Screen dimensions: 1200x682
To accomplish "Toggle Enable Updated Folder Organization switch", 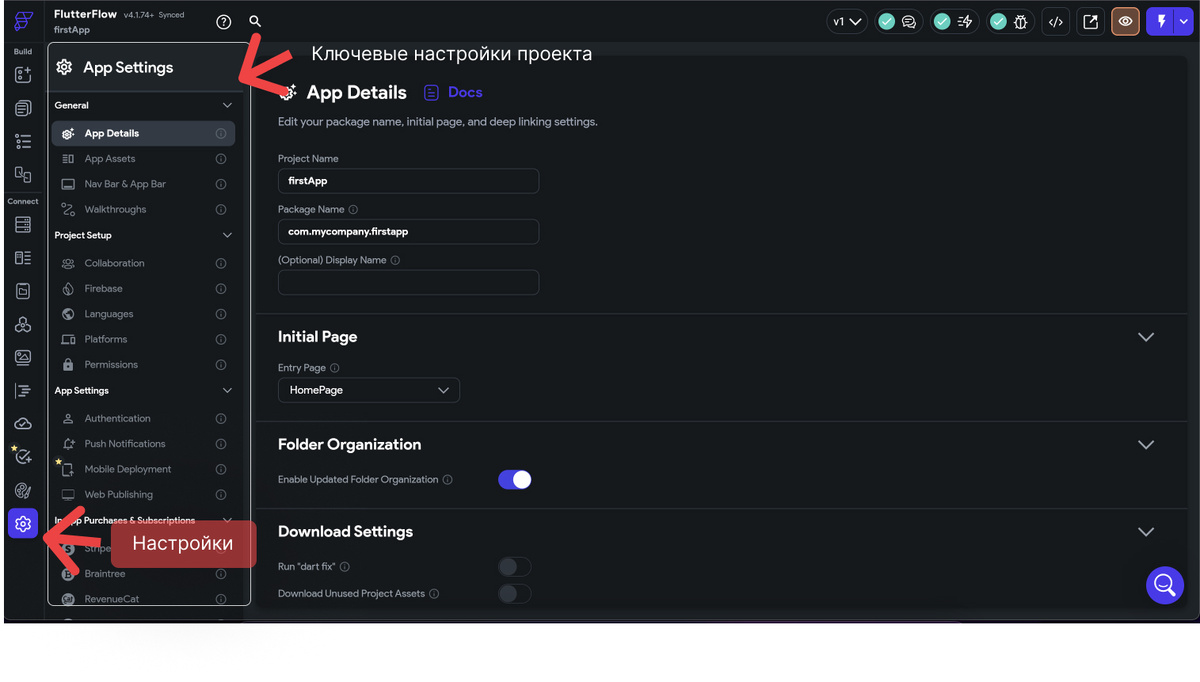I will [514, 480].
